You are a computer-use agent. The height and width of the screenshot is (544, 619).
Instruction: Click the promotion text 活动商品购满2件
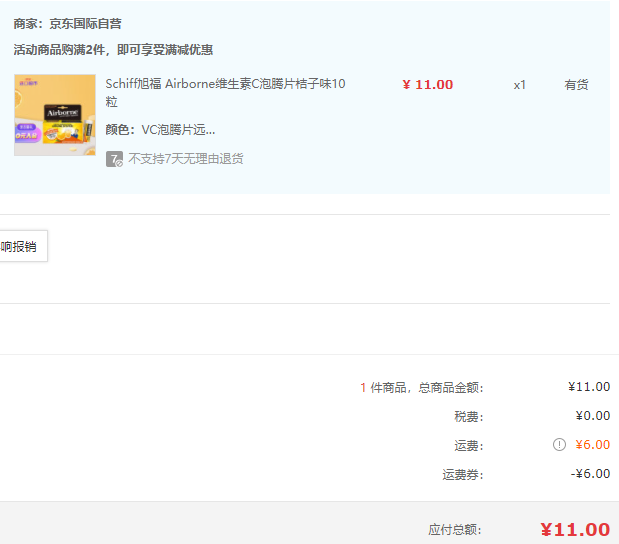coord(59,50)
